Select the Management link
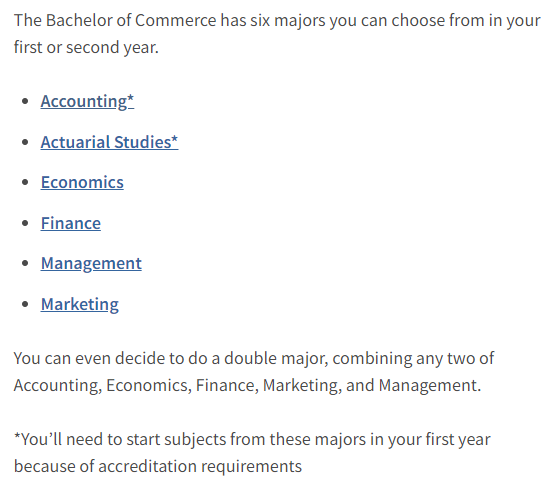 click(x=91, y=264)
